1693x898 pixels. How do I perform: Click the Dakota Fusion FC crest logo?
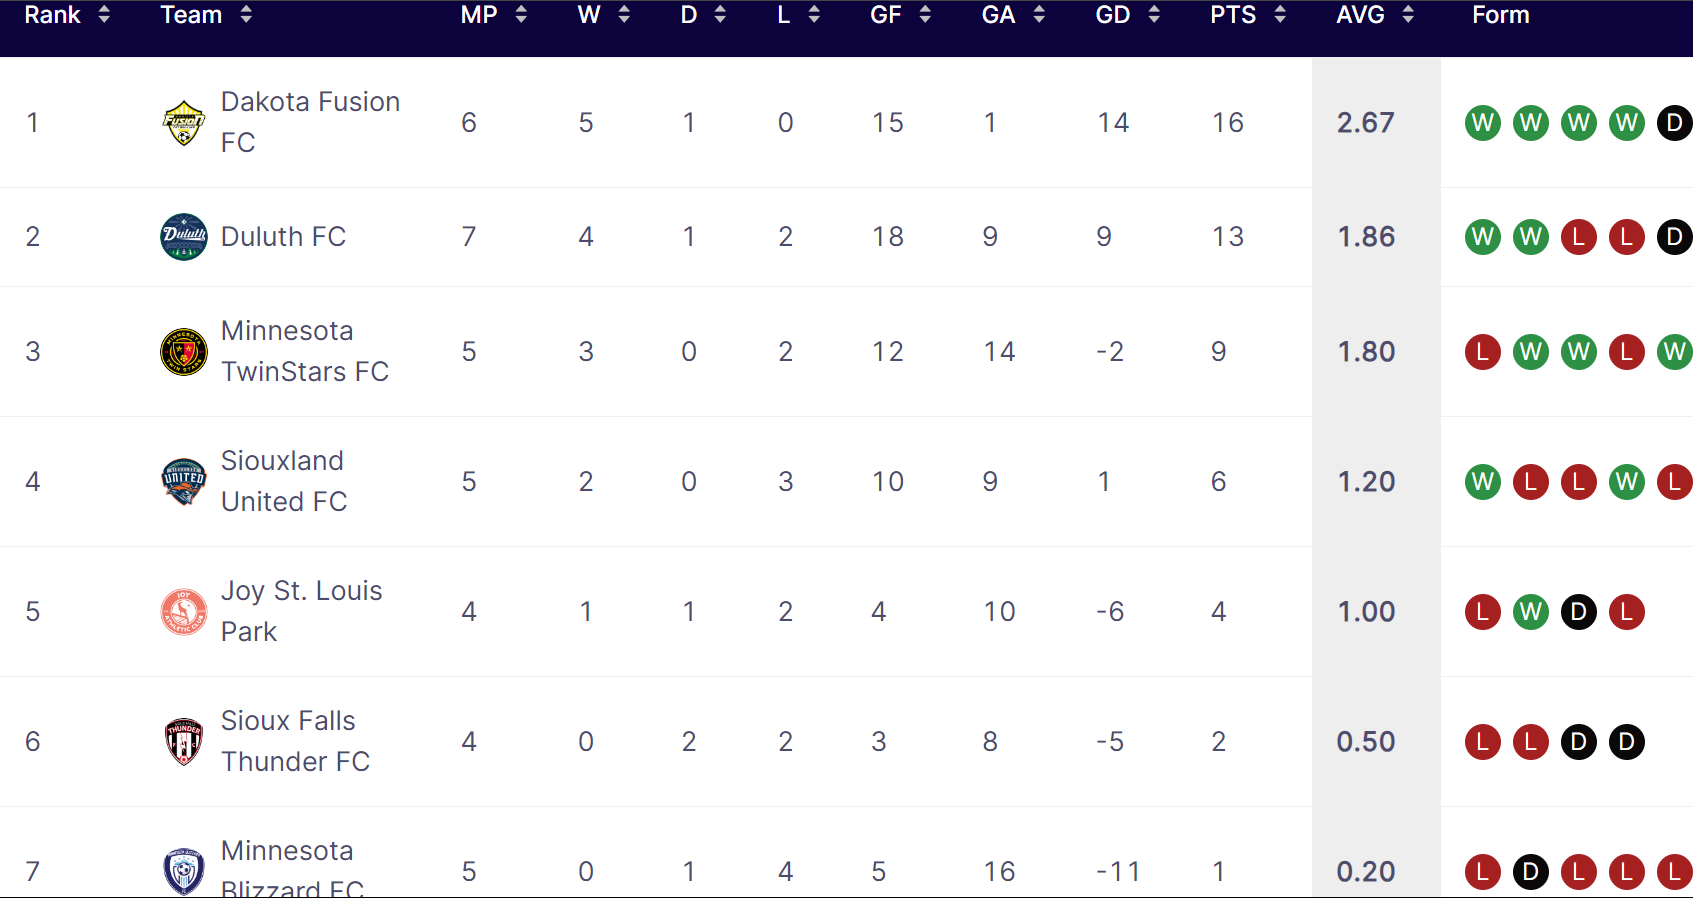pos(183,122)
